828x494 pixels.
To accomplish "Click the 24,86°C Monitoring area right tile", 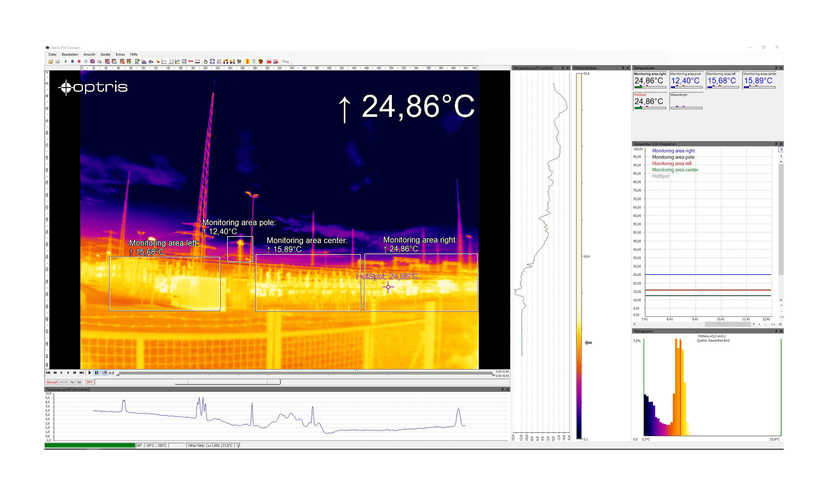I will 650,80.
